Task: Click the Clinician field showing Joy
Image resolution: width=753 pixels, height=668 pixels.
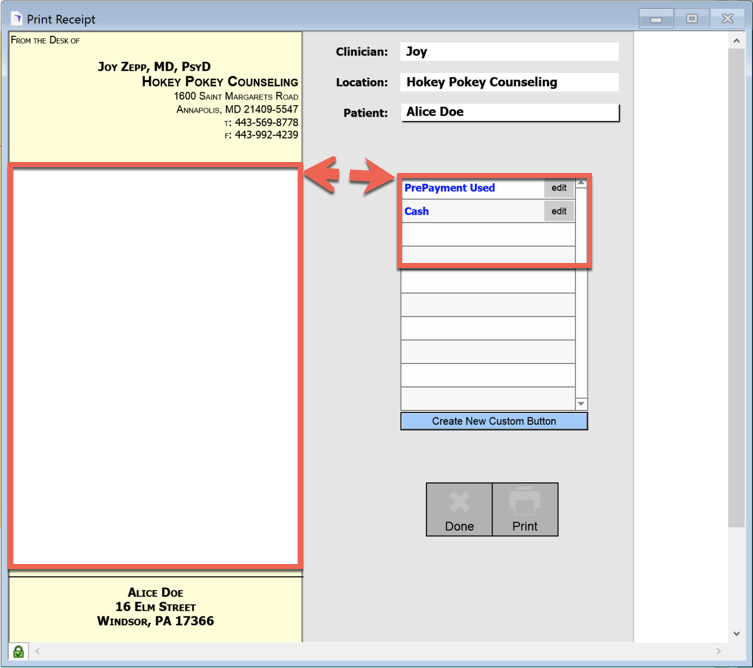Action: pos(509,52)
